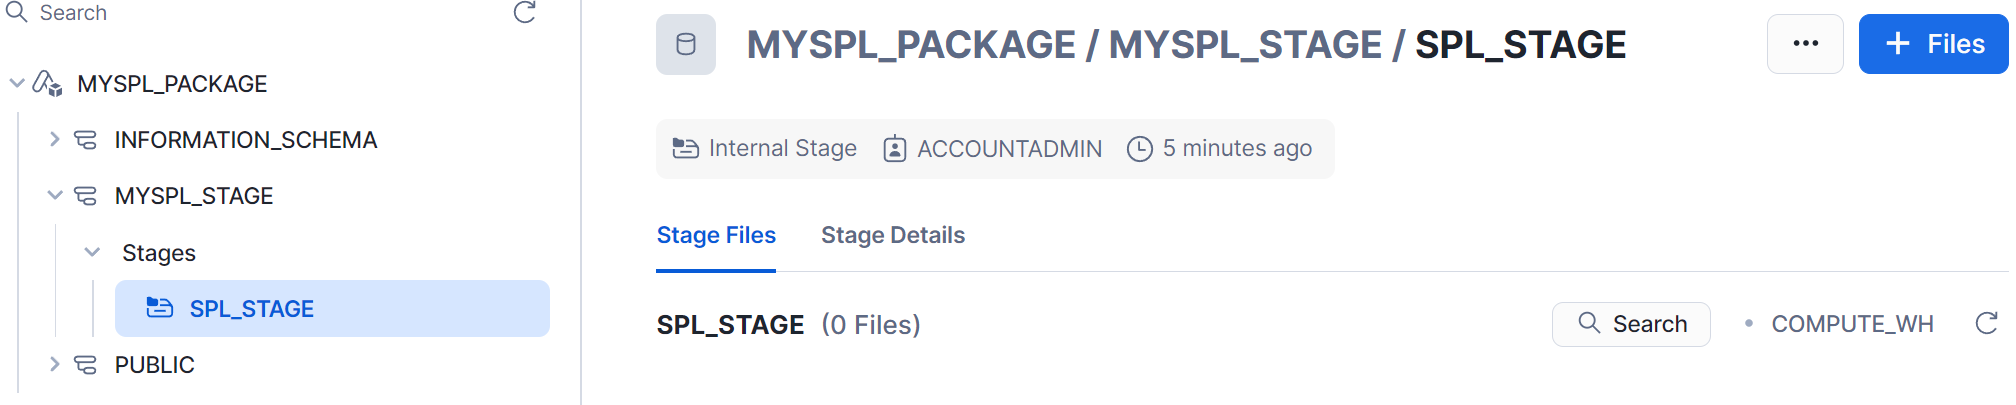Click the MYSPL_STAGE schema icon in the tree

86,196
